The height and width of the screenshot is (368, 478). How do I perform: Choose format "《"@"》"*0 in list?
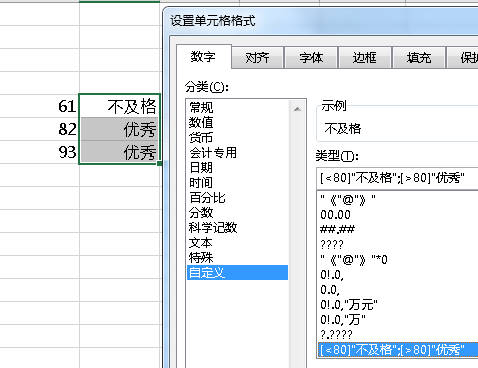click(x=398, y=260)
